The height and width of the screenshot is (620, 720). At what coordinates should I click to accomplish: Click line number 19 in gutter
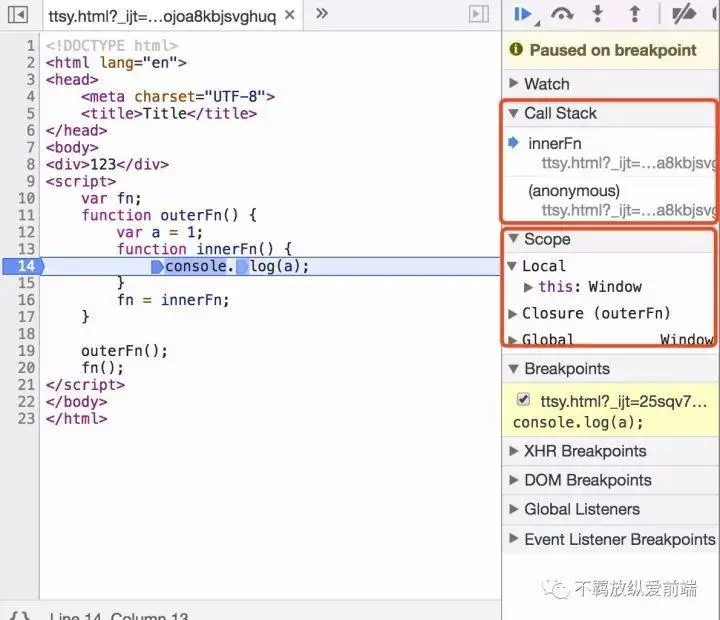(x=26, y=351)
